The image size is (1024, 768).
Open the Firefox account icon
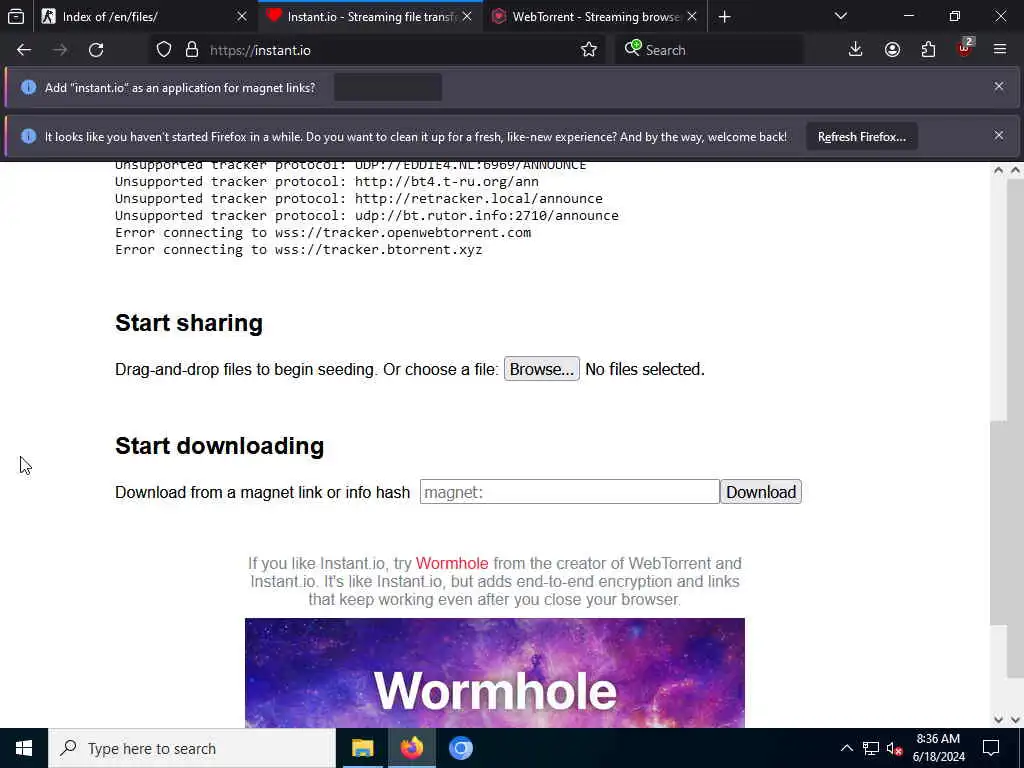(x=892, y=50)
